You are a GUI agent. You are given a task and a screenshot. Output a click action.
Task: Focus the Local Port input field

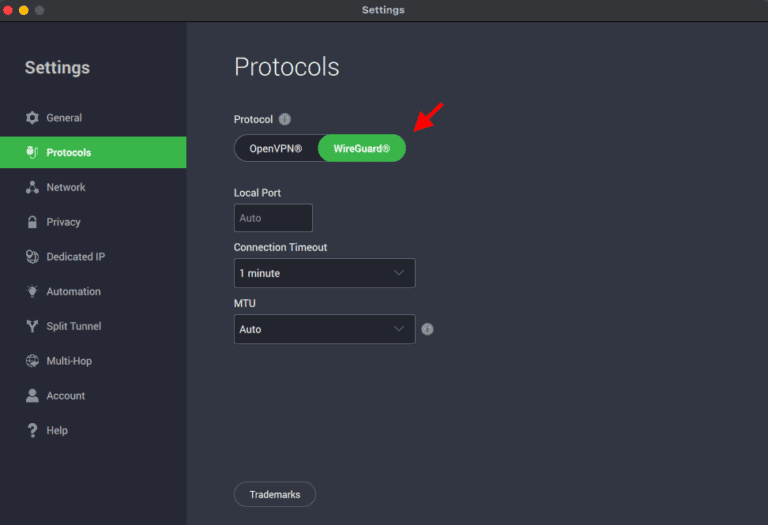(x=273, y=218)
